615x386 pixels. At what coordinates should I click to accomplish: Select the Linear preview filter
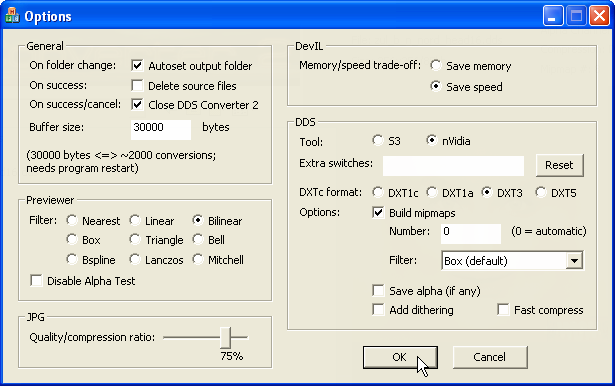pyautogui.click(x=135, y=220)
